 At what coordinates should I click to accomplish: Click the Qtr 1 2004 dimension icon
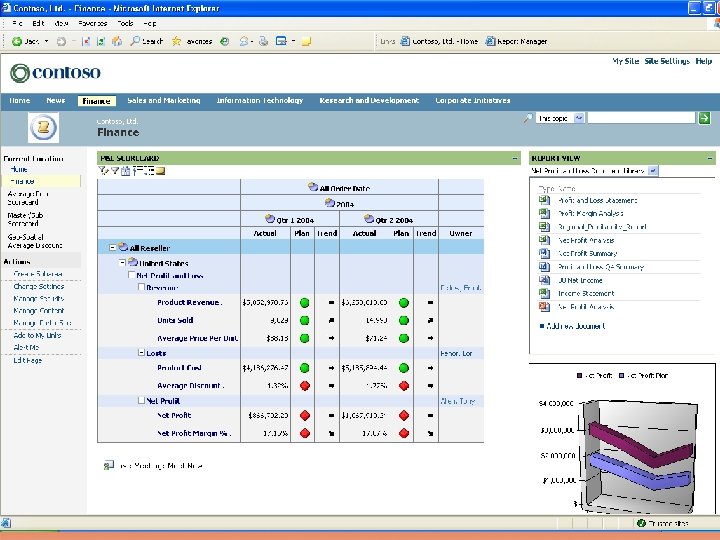point(270,219)
